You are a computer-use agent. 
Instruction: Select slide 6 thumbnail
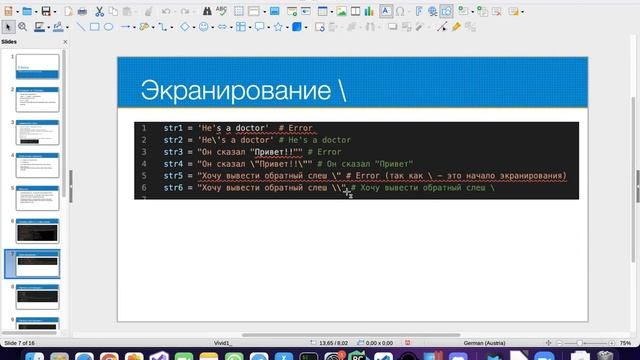[37, 231]
